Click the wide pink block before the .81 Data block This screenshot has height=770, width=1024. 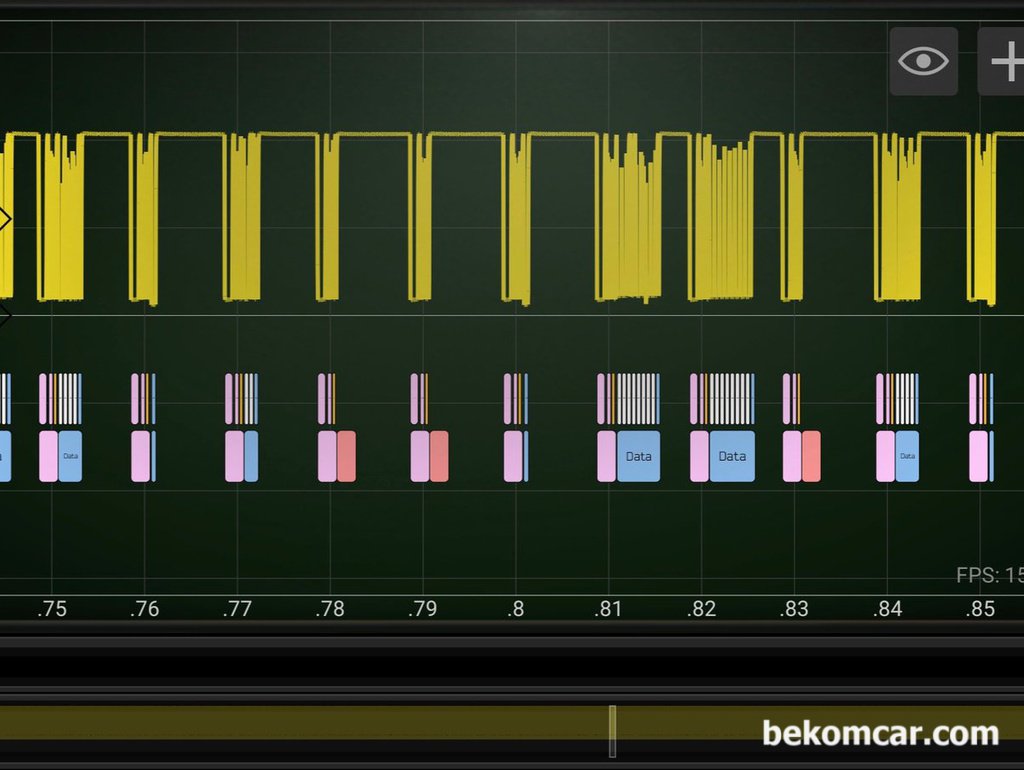click(607, 457)
